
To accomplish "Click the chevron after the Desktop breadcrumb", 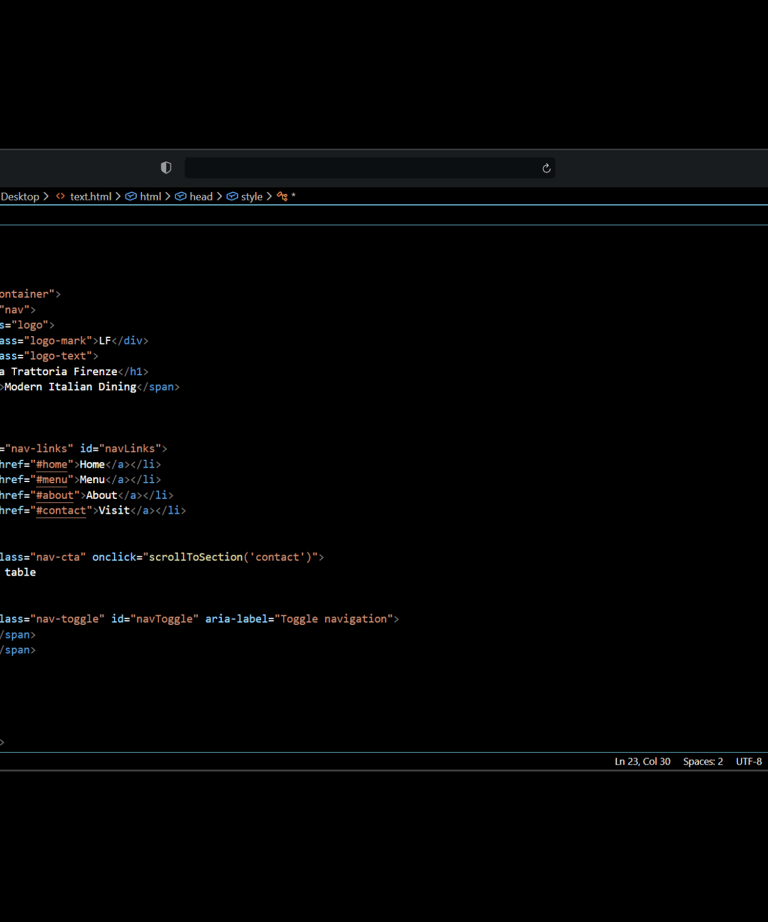I will click(x=46, y=197).
